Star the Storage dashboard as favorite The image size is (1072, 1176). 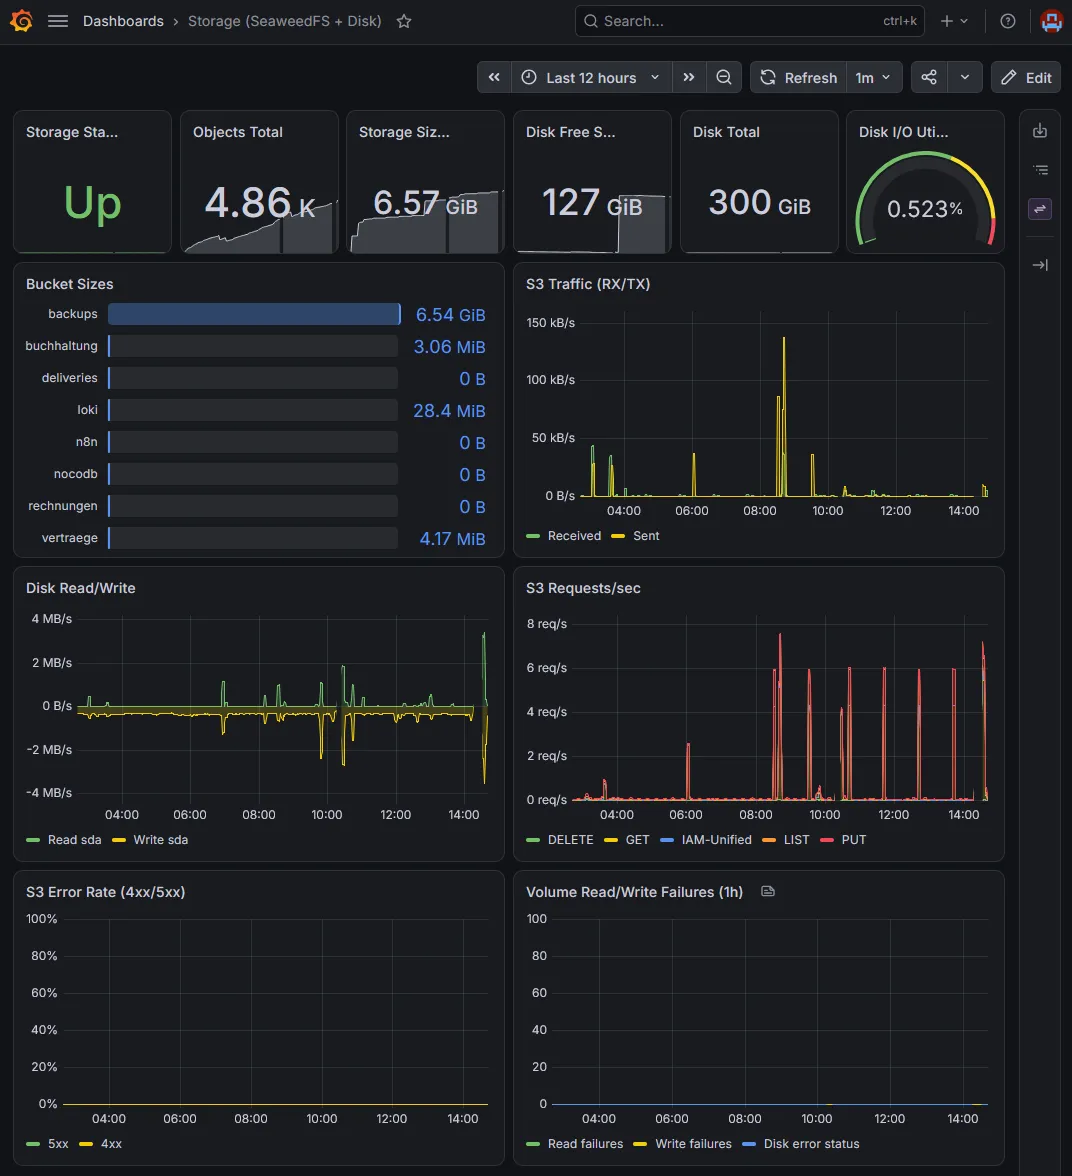click(x=404, y=21)
